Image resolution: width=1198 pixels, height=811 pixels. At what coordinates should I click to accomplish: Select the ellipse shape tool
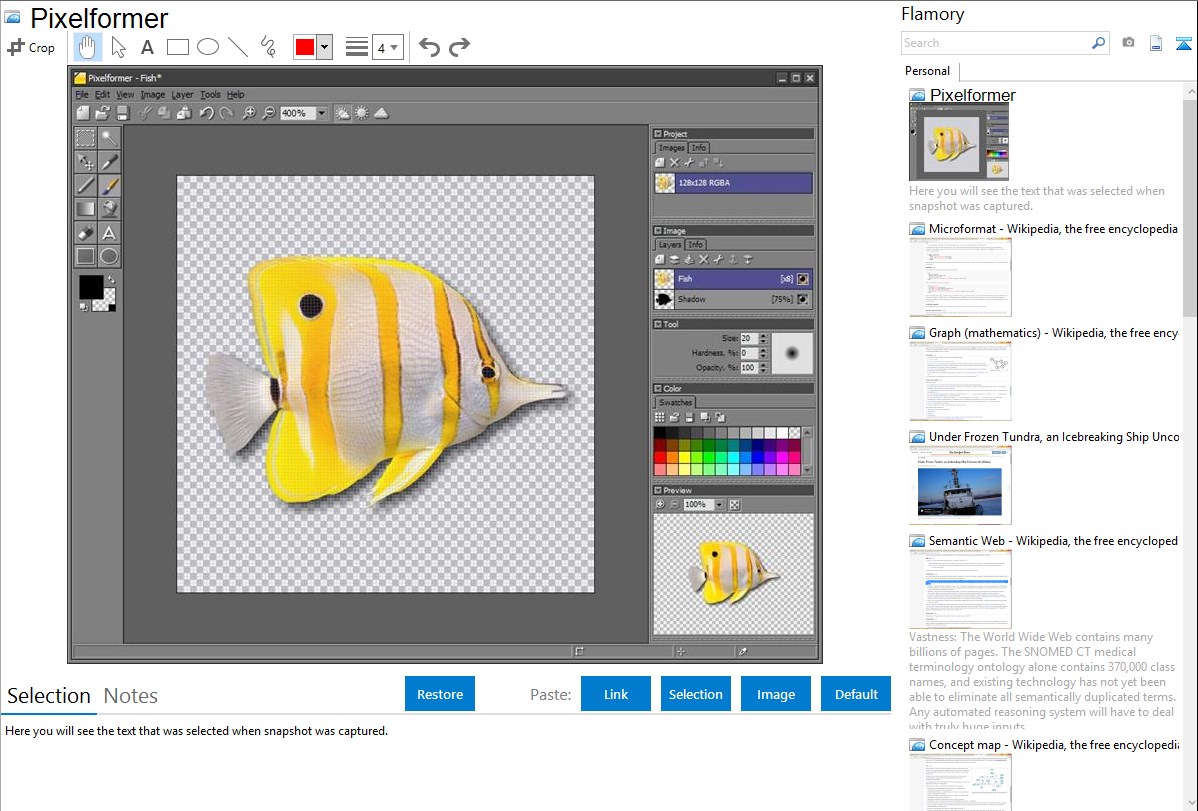tap(208, 47)
